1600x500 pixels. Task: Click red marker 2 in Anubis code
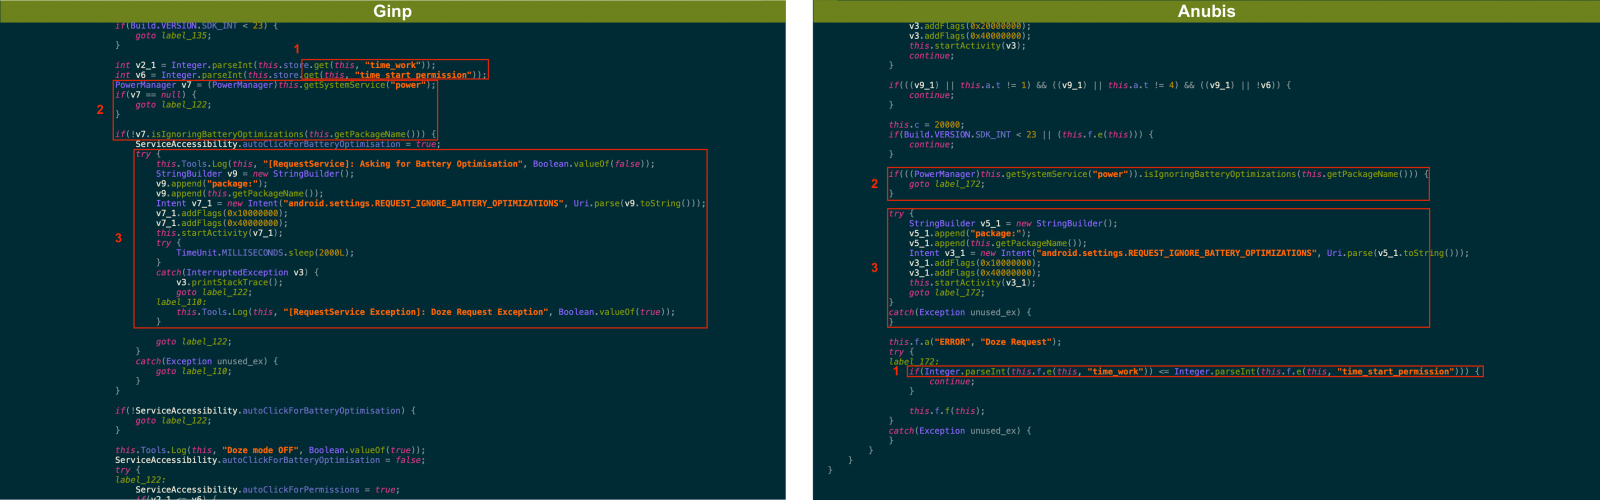(874, 184)
